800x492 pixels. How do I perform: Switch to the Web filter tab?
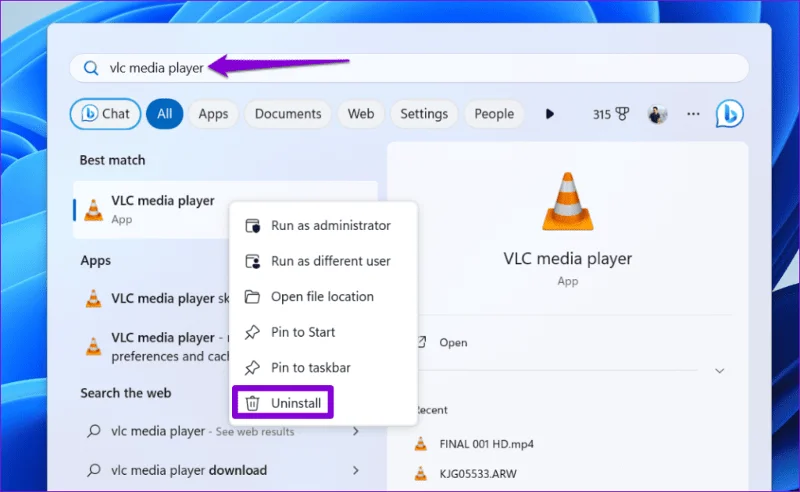pyautogui.click(x=361, y=114)
